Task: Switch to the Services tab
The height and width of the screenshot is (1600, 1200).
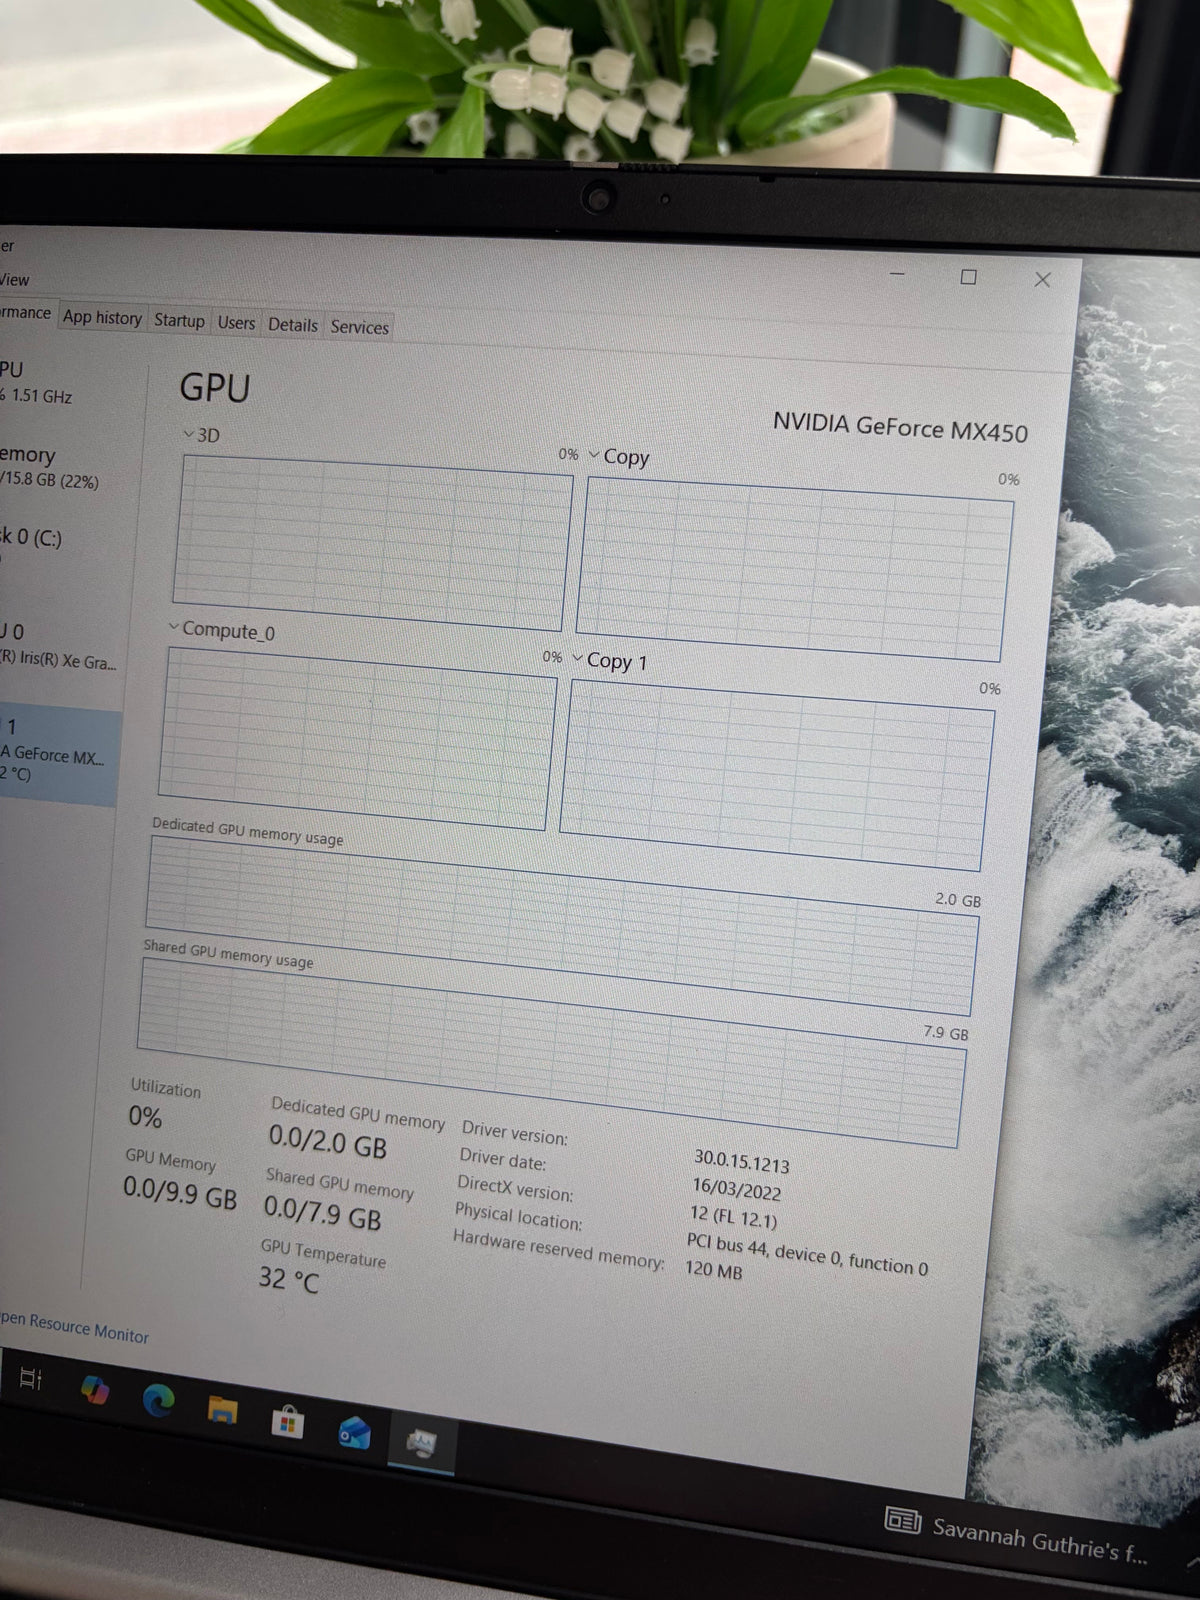Action: [359, 327]
